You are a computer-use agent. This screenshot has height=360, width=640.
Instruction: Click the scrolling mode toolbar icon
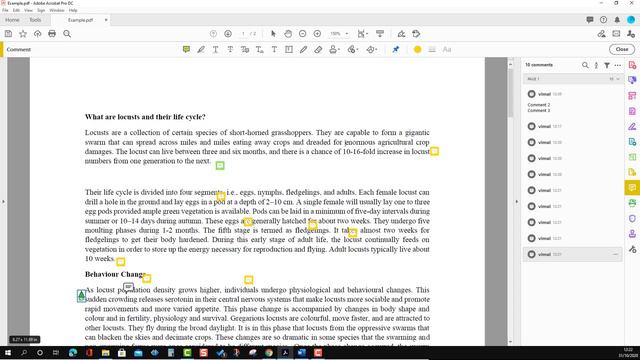pyautogui.click(x=380, y=34)
